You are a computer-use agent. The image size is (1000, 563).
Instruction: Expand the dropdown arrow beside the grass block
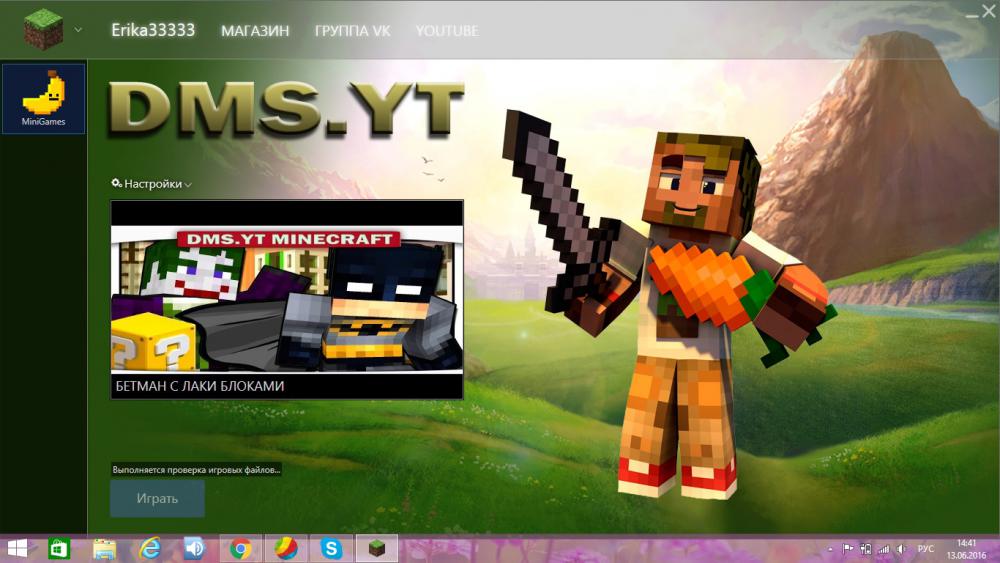[x=78, y=30]
